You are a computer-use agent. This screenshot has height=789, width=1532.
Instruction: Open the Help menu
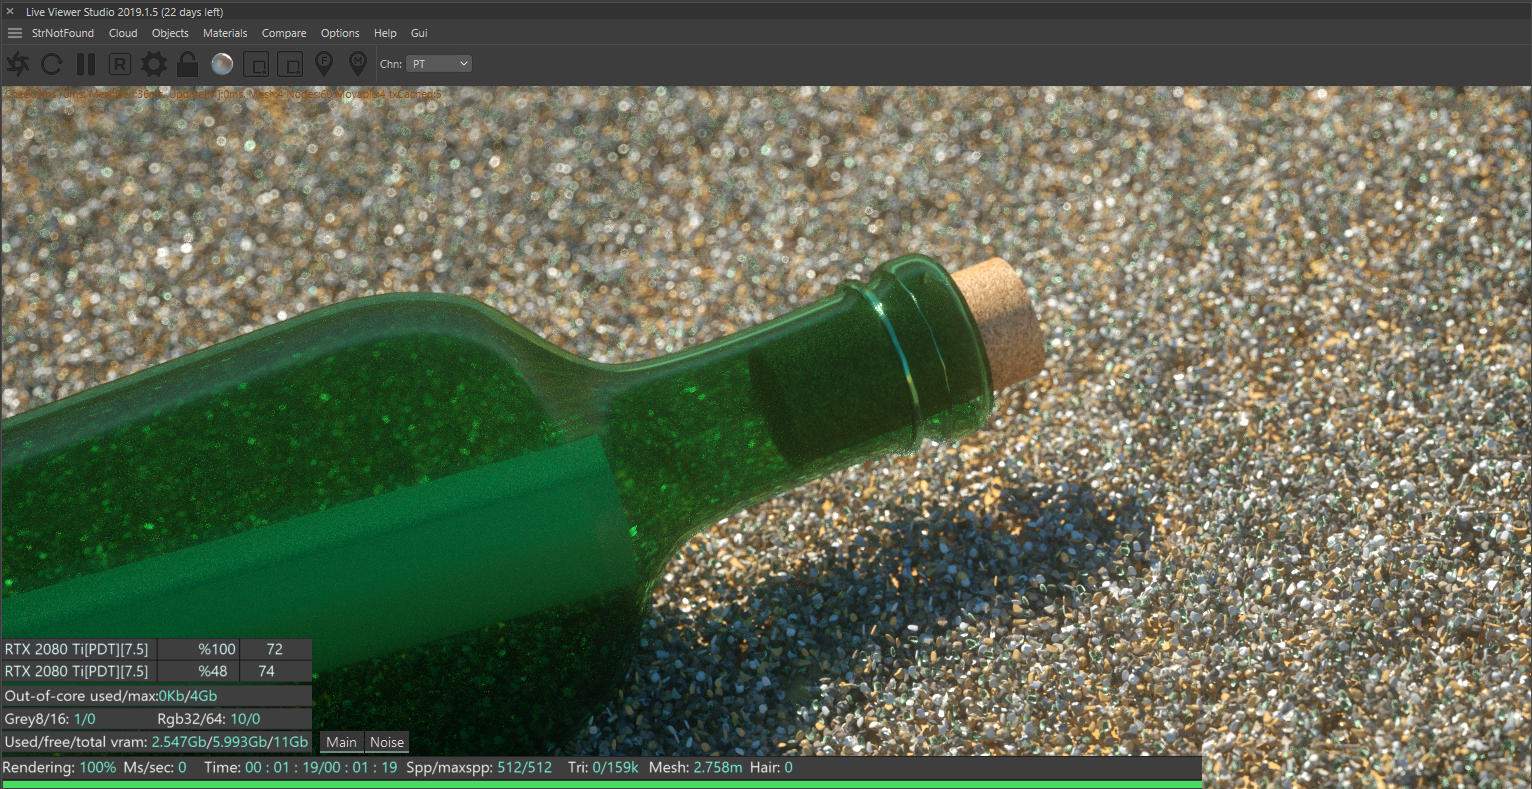(x=385, y=33)
